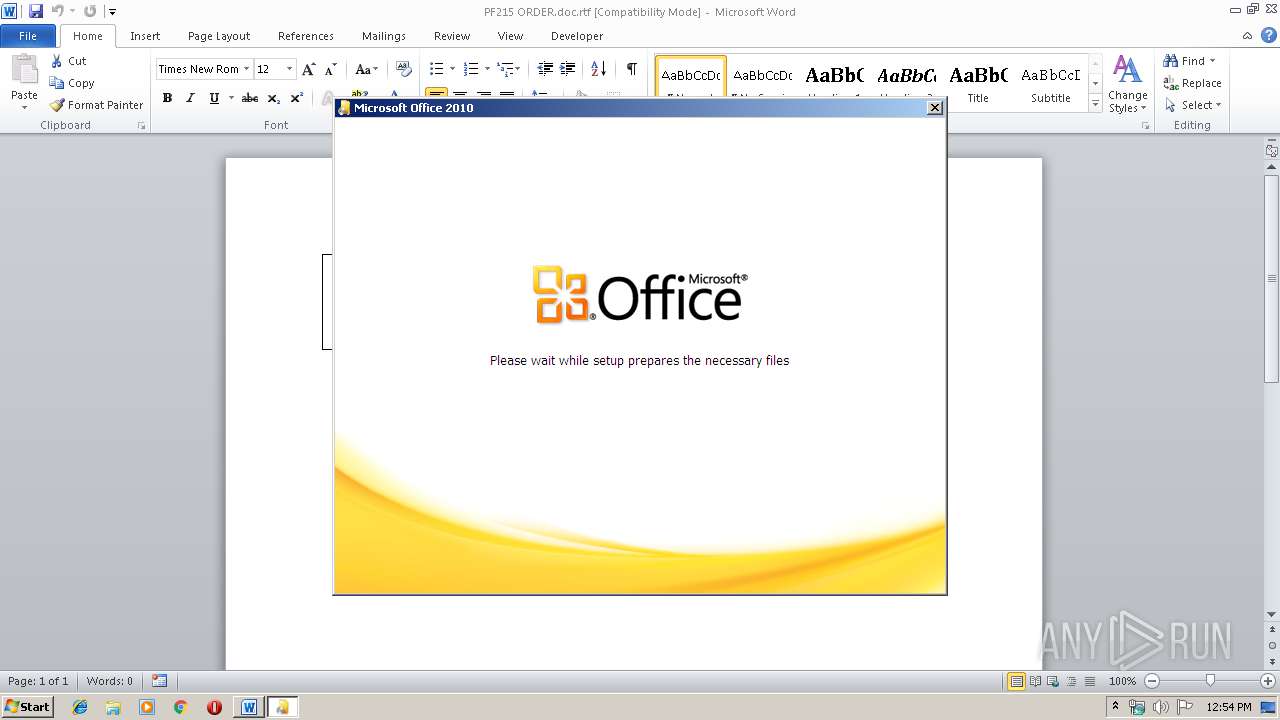Toggle Bold formatting
The height and width of the screenshot is (720, 1280).
point(167,98)
